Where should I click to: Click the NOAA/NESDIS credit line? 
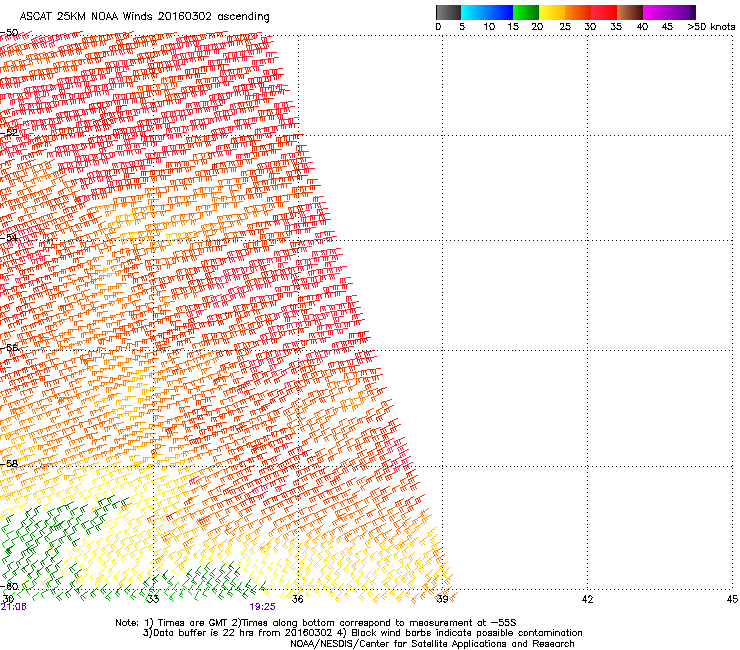432,644
